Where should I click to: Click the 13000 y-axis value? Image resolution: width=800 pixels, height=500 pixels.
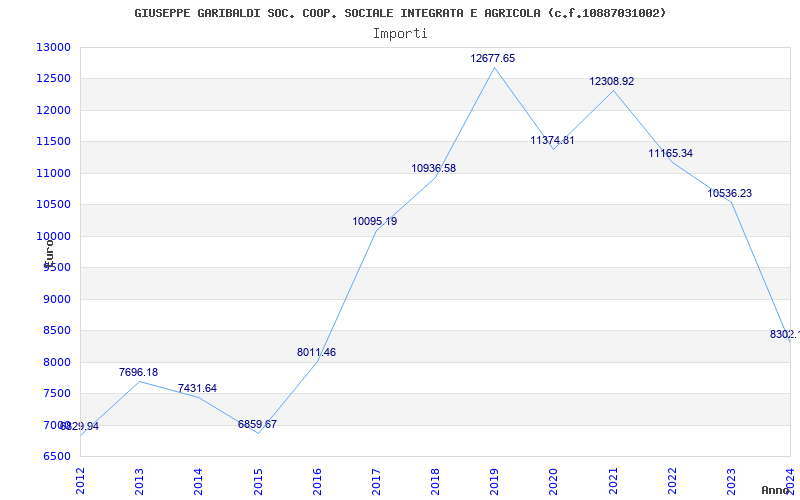53,47
